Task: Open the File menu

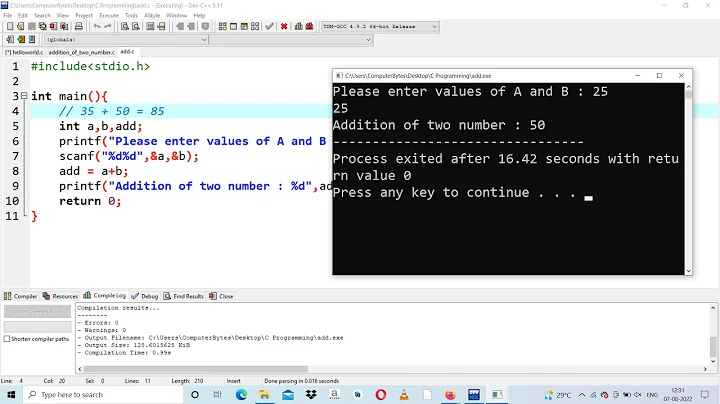Action: pos(7,15)
